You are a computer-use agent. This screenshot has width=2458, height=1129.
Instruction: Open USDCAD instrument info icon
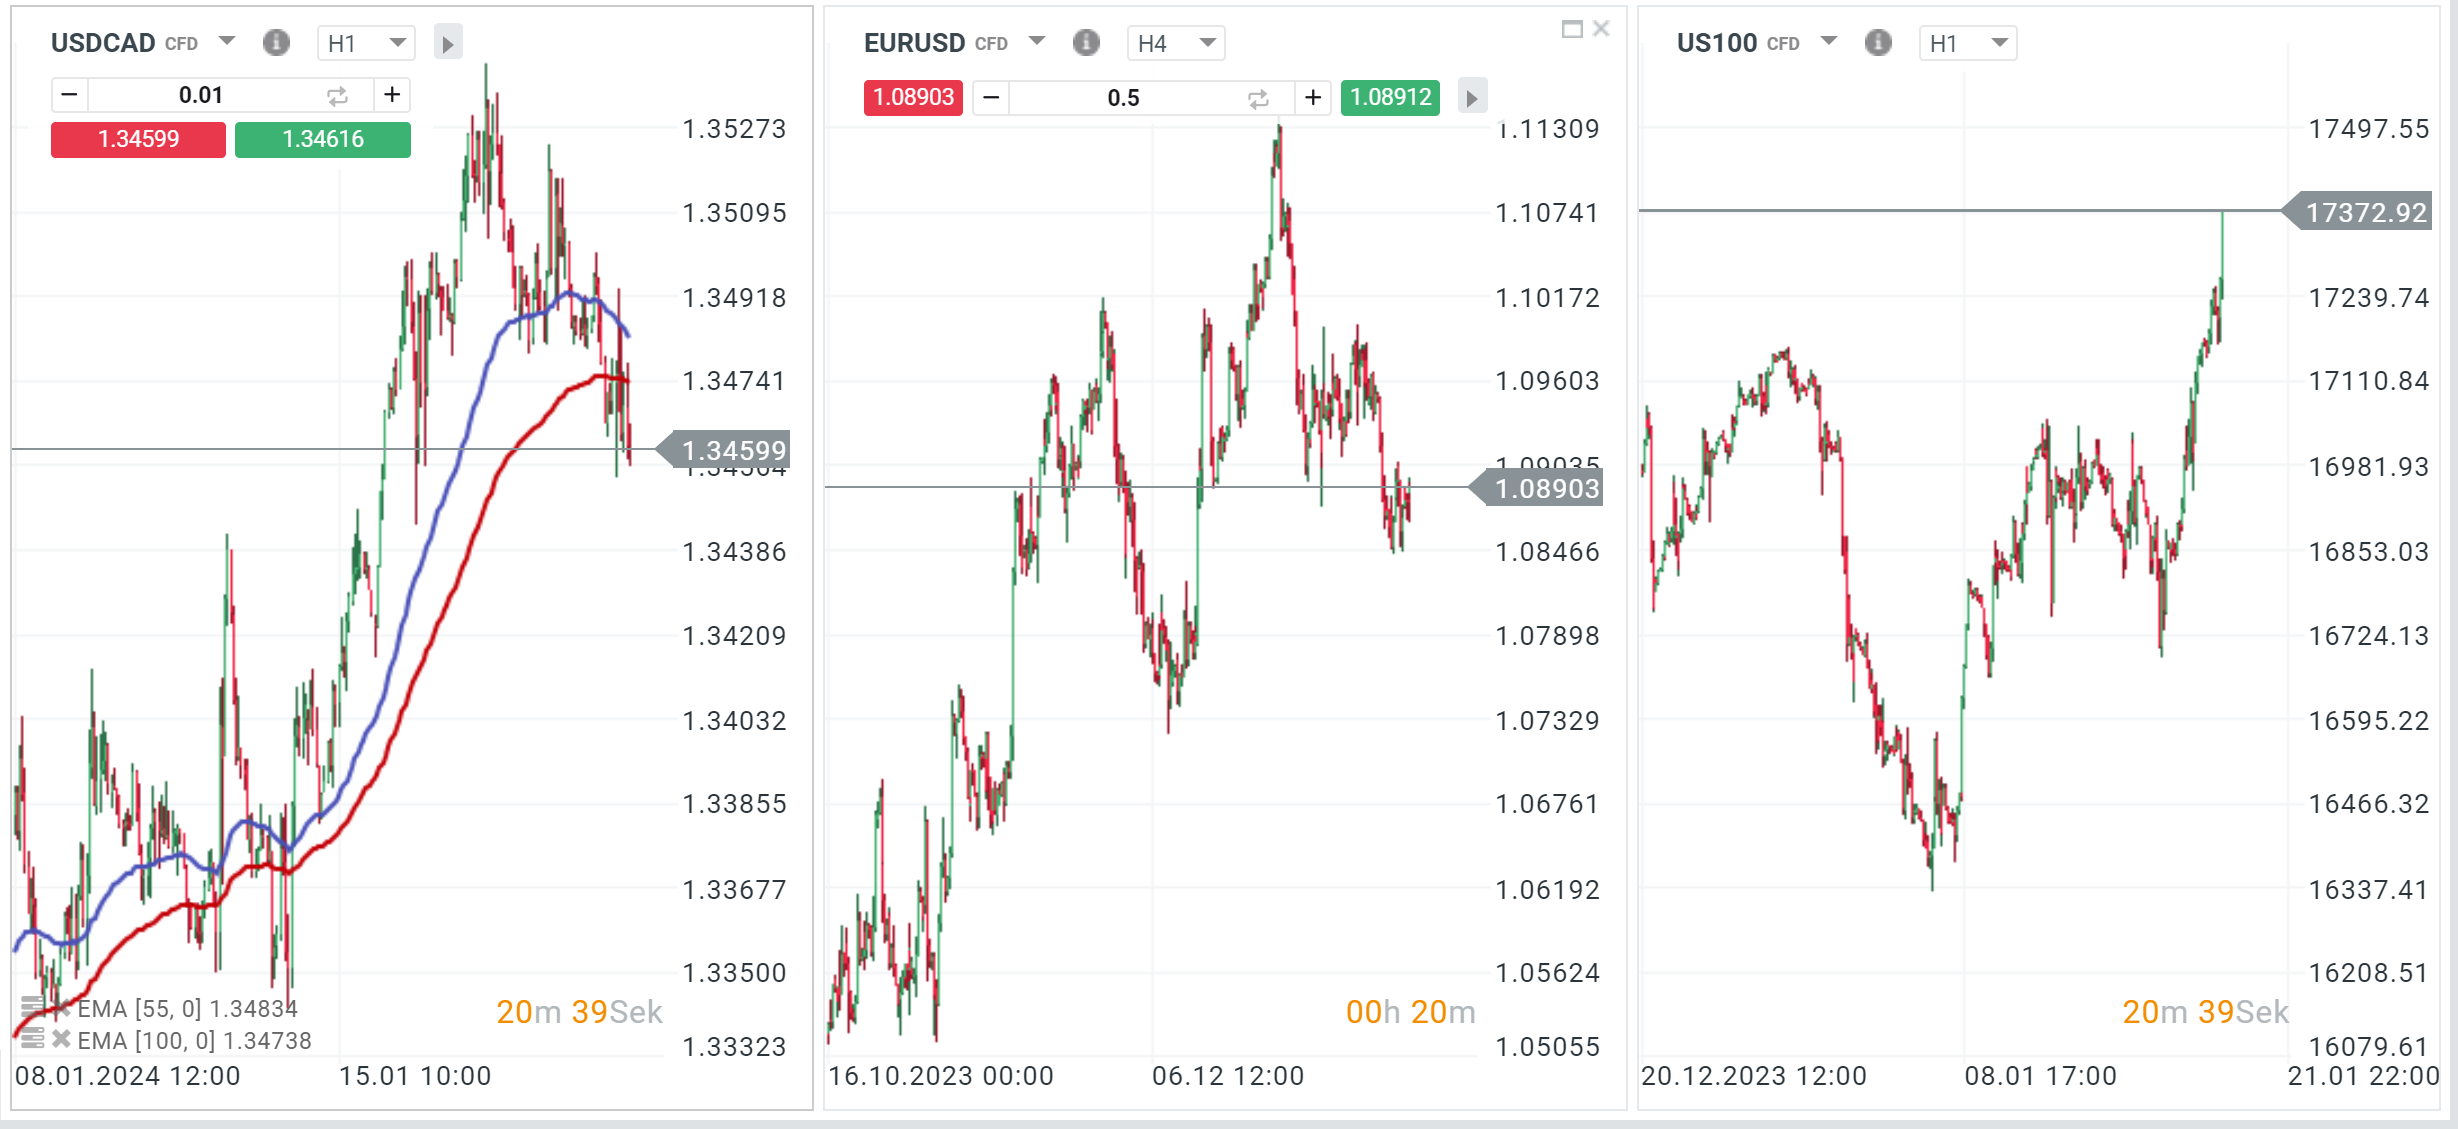(x=276, y=42)
